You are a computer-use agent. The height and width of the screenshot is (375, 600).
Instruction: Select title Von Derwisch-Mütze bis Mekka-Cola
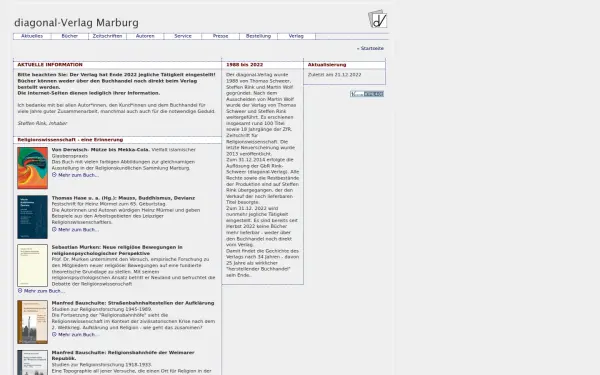(101, 150)
